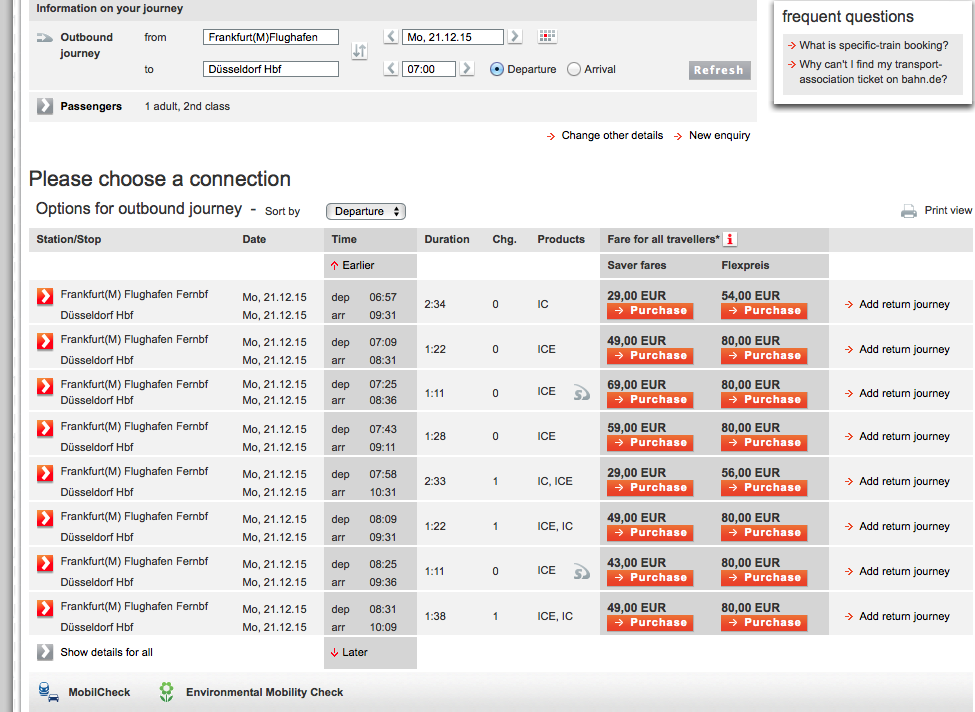Click the date field Mo, 21.12.15

coord(453,37)
